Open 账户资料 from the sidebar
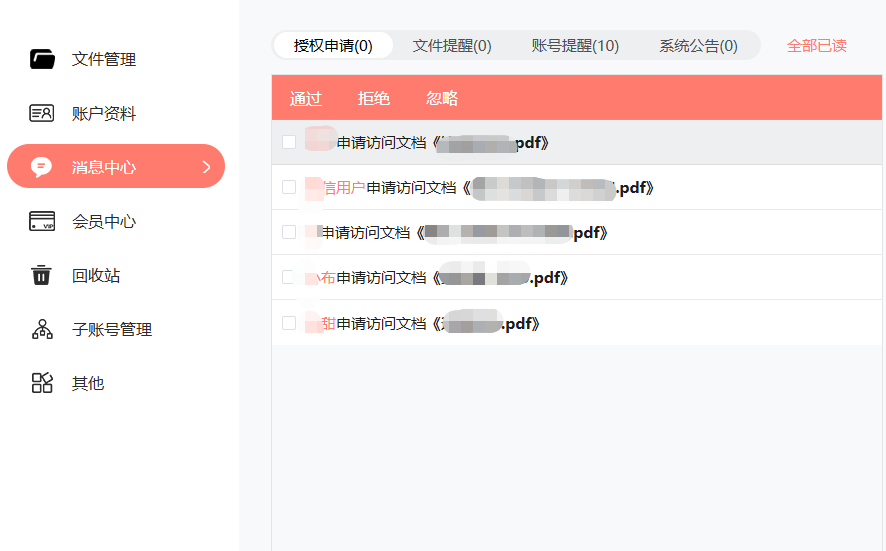 pyautogui.click(x=103, y=114)
